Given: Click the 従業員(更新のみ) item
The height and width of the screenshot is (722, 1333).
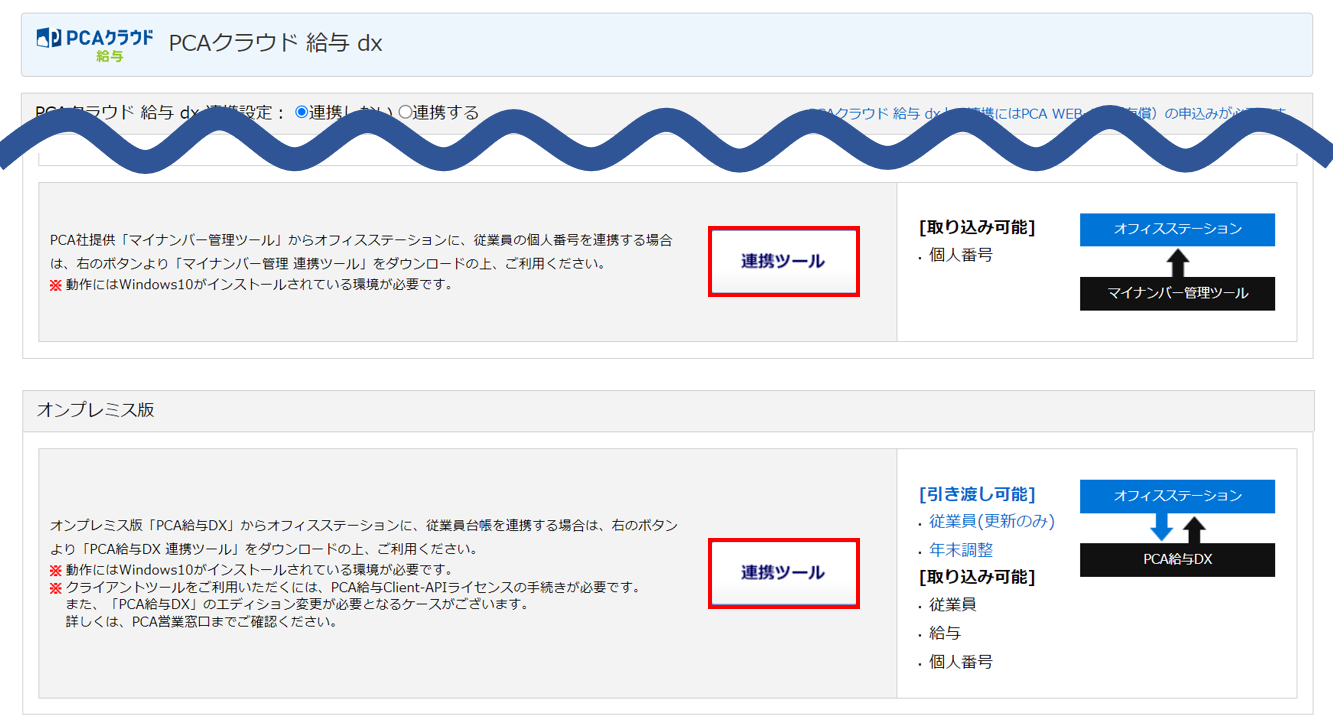Looking at the screenshot, I should click(992, 521).
